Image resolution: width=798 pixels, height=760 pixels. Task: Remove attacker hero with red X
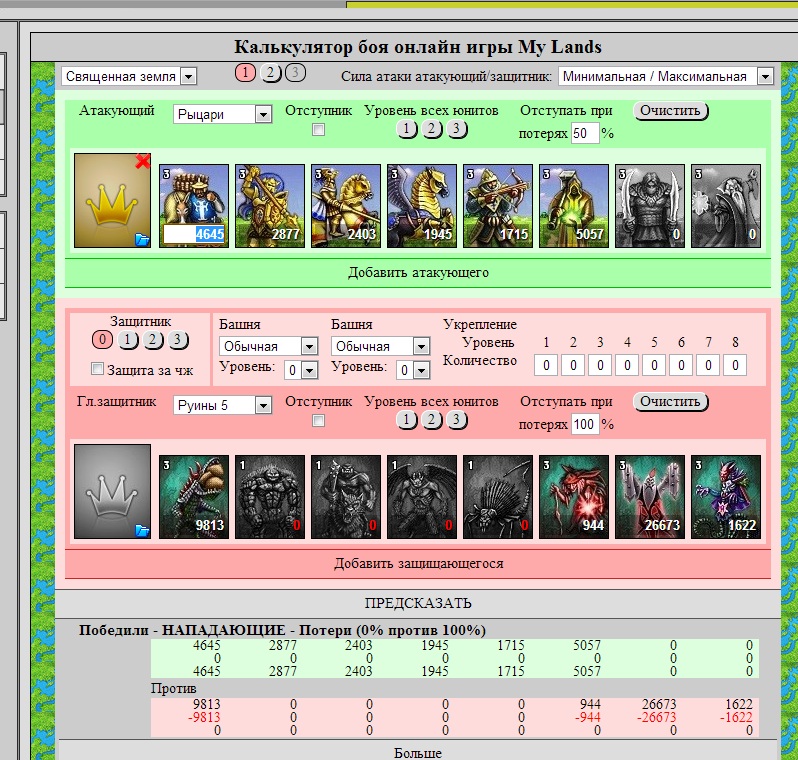coord(143,161)
